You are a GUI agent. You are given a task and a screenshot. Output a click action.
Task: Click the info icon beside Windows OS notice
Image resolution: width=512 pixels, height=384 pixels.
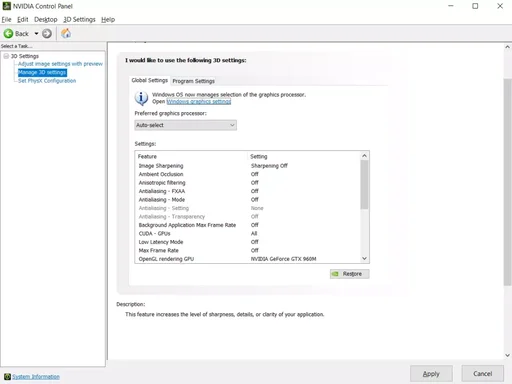[141, 98]
